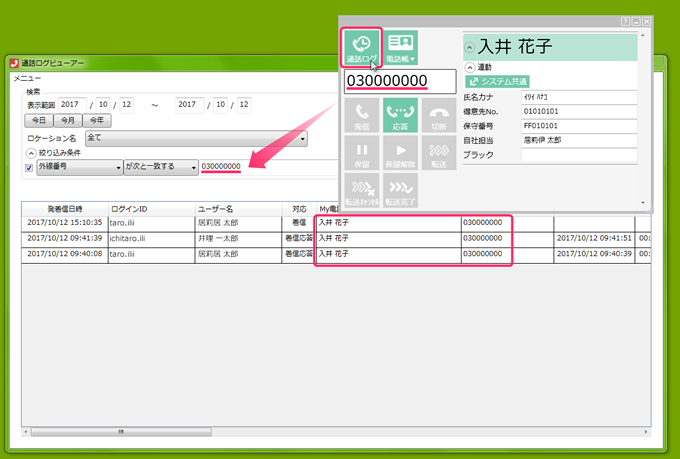Open the 通話ログ call log button

tap(362, 47)
